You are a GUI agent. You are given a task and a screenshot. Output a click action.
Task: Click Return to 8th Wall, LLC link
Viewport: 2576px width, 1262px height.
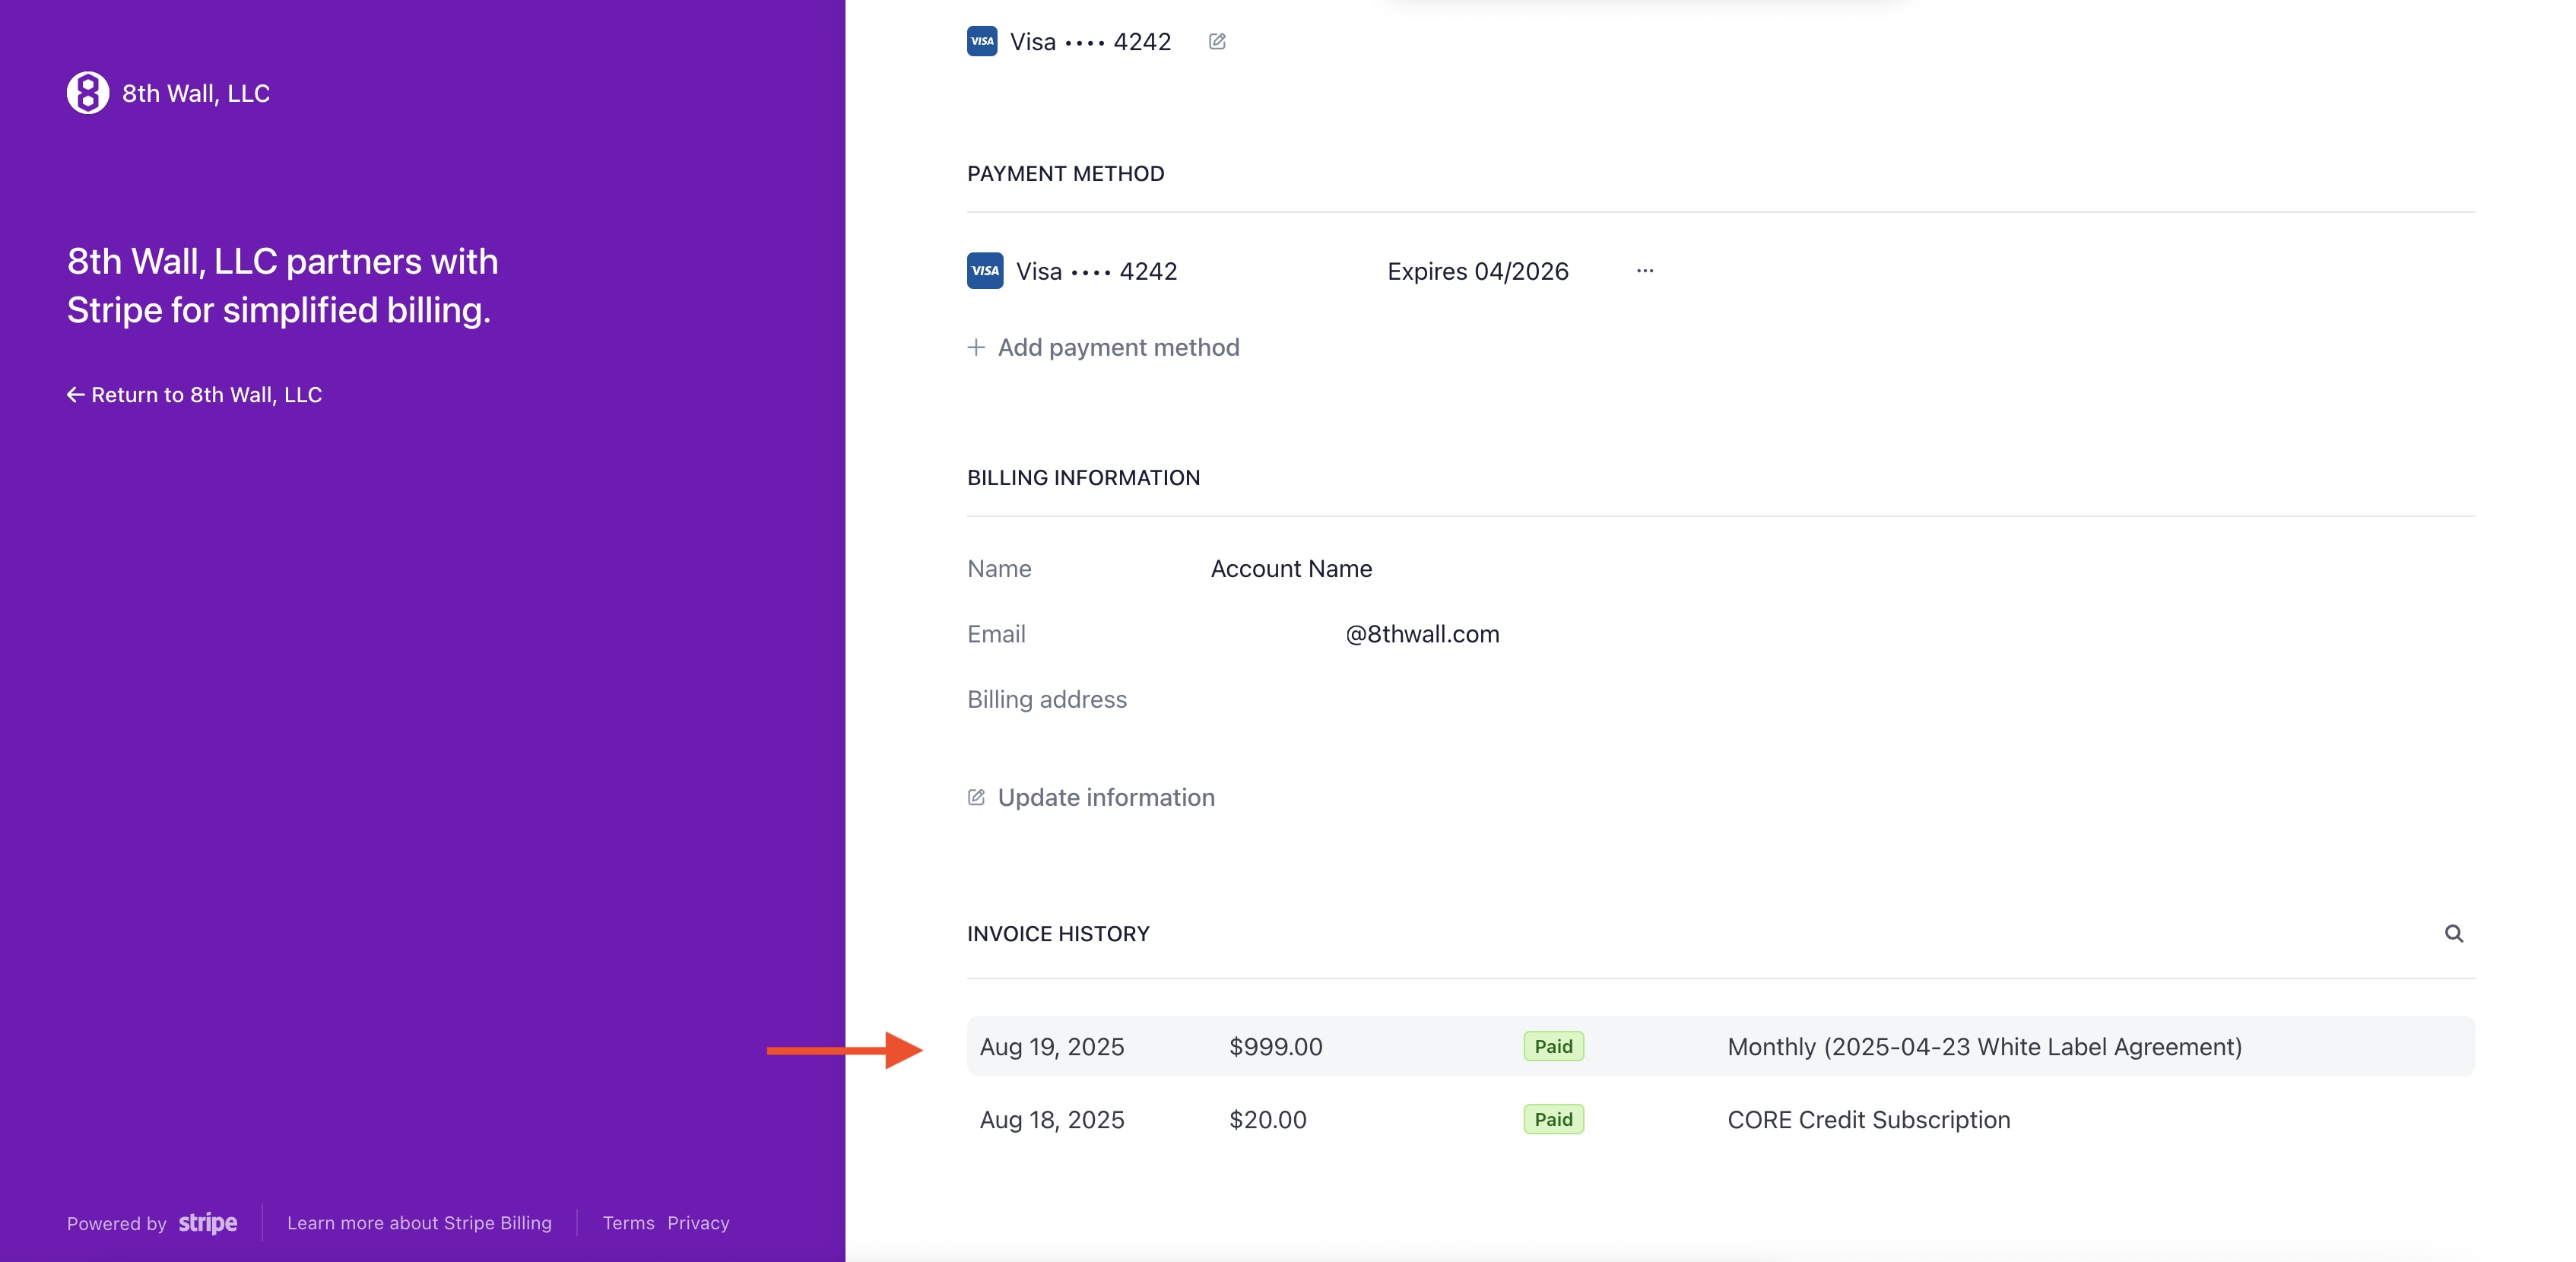click(x=206, y=395)
